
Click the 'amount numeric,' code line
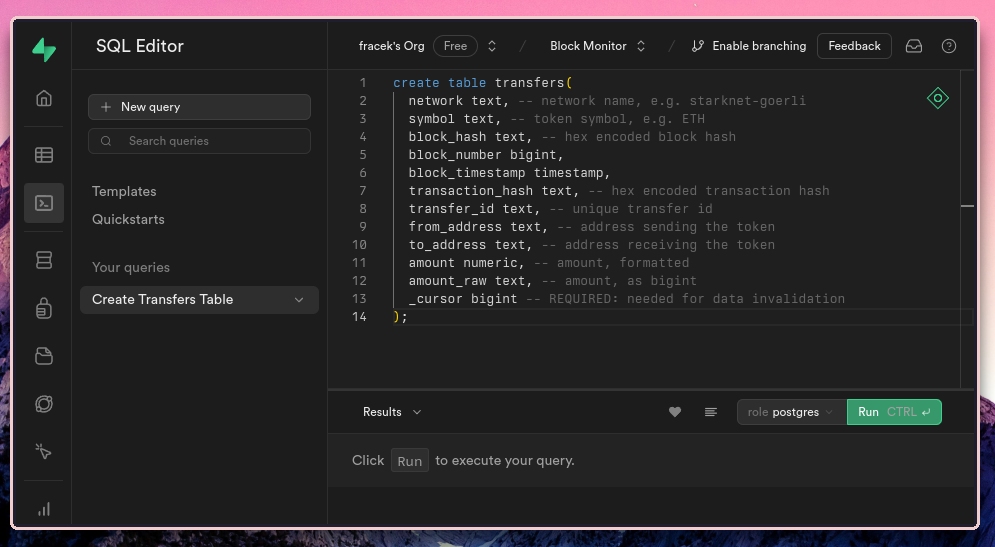coord(466,263)
